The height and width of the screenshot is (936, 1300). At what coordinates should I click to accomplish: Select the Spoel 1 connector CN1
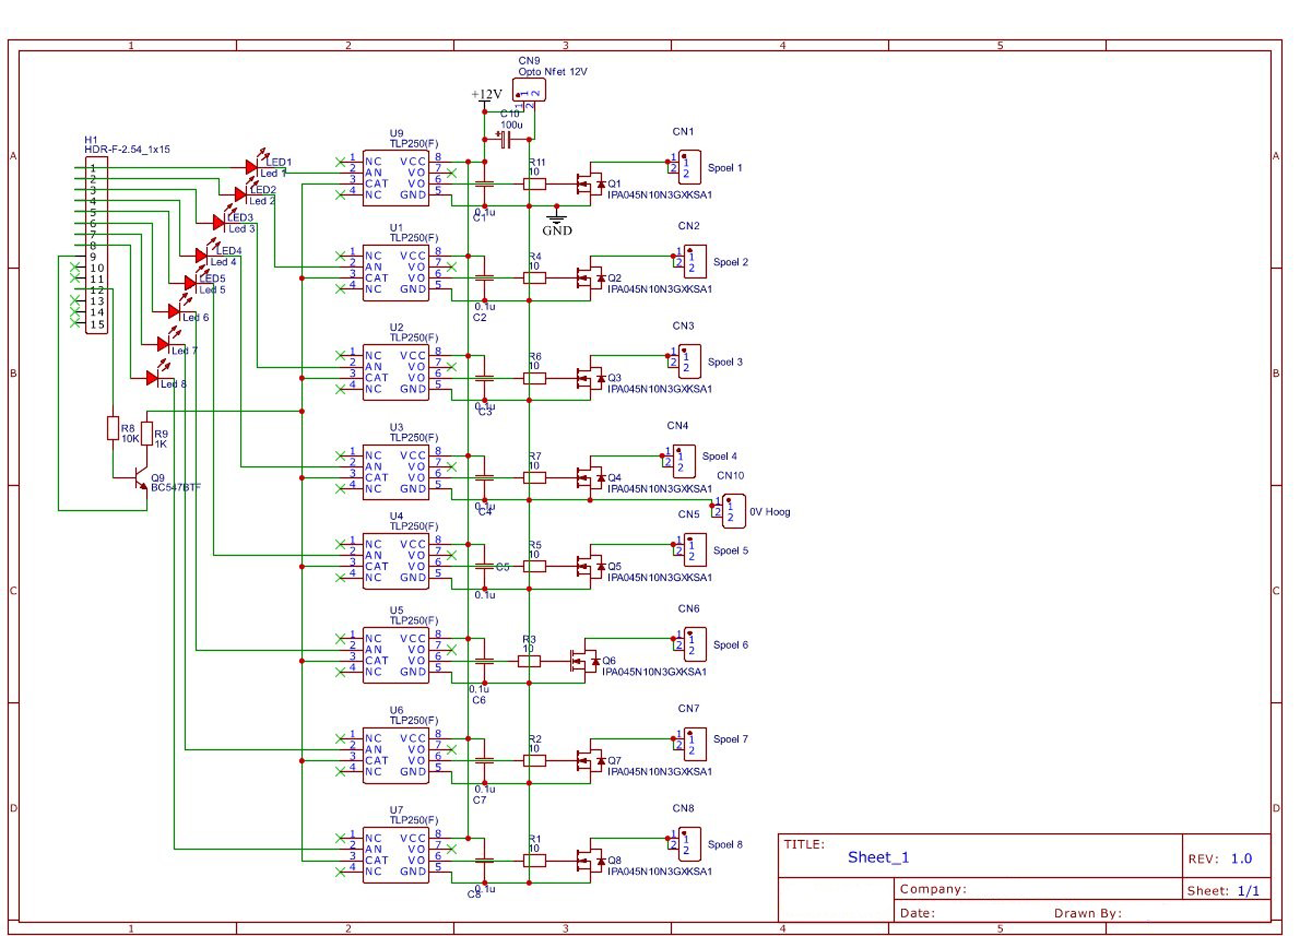(688, 166)
